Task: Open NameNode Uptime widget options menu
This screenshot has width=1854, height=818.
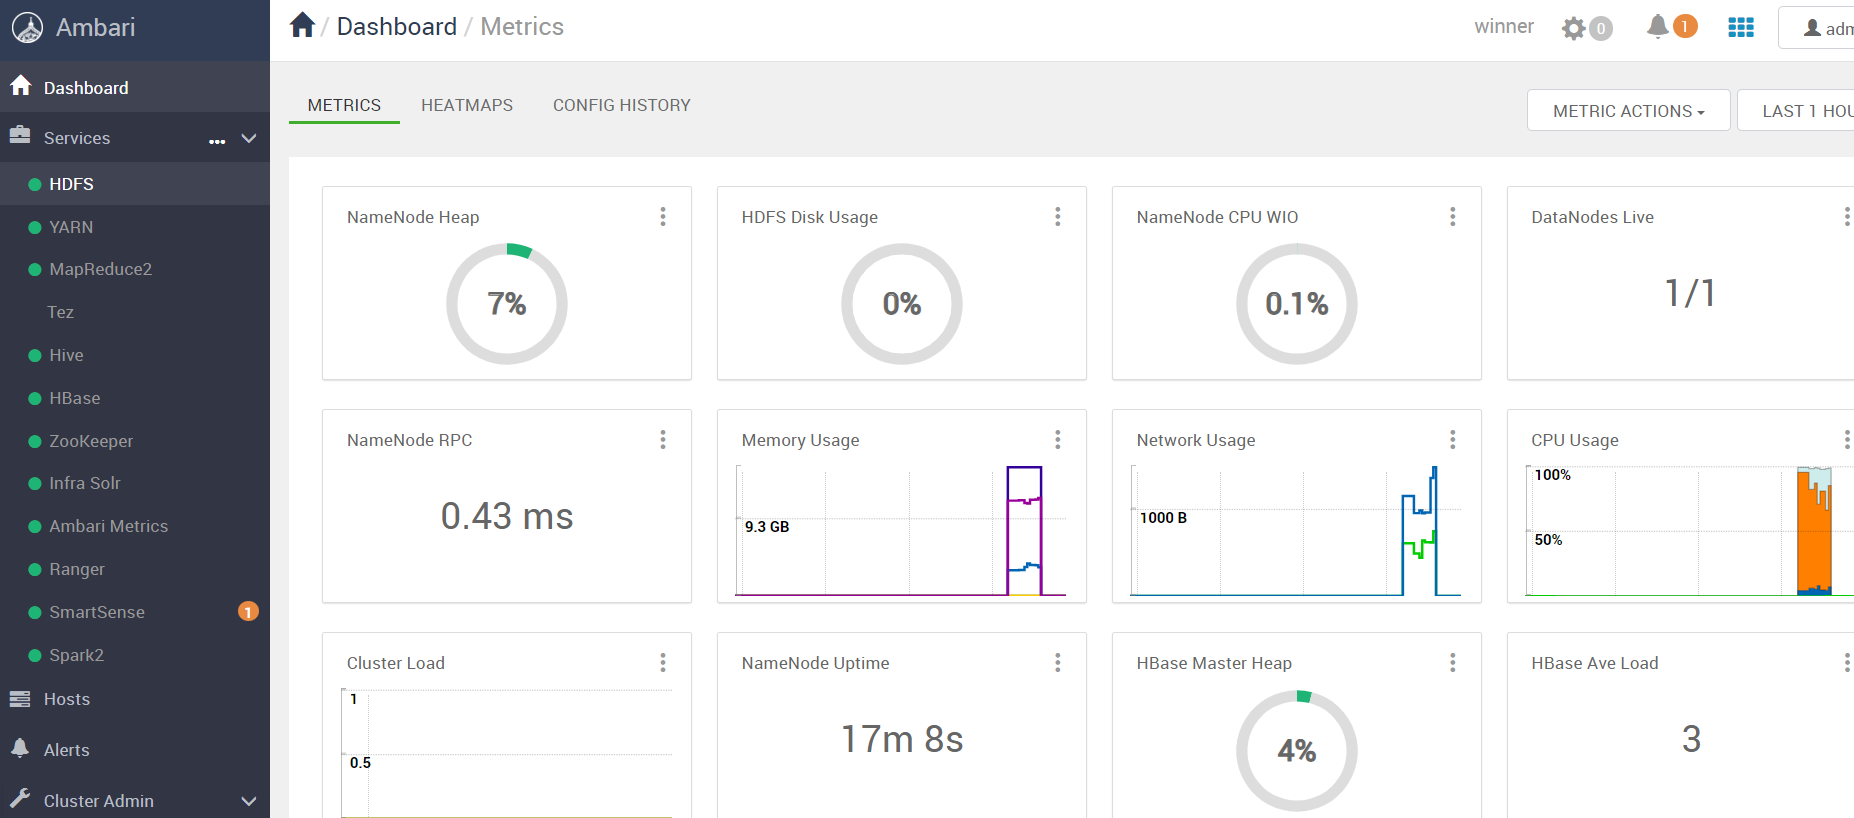Action: [x=1058, y=663]
